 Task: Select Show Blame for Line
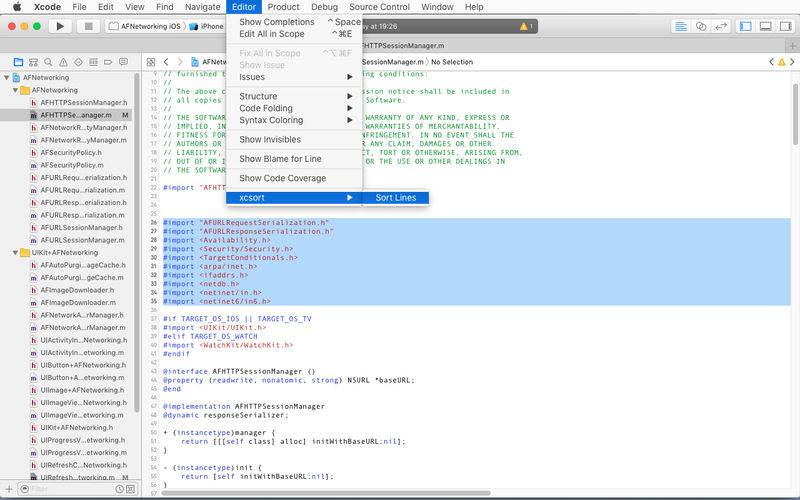pos(294,159)
